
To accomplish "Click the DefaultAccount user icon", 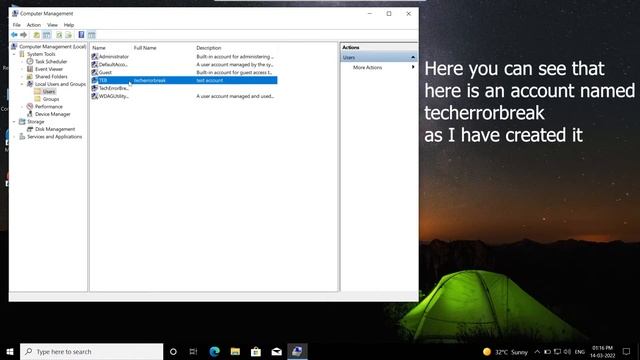I will (x=95, y=64).
